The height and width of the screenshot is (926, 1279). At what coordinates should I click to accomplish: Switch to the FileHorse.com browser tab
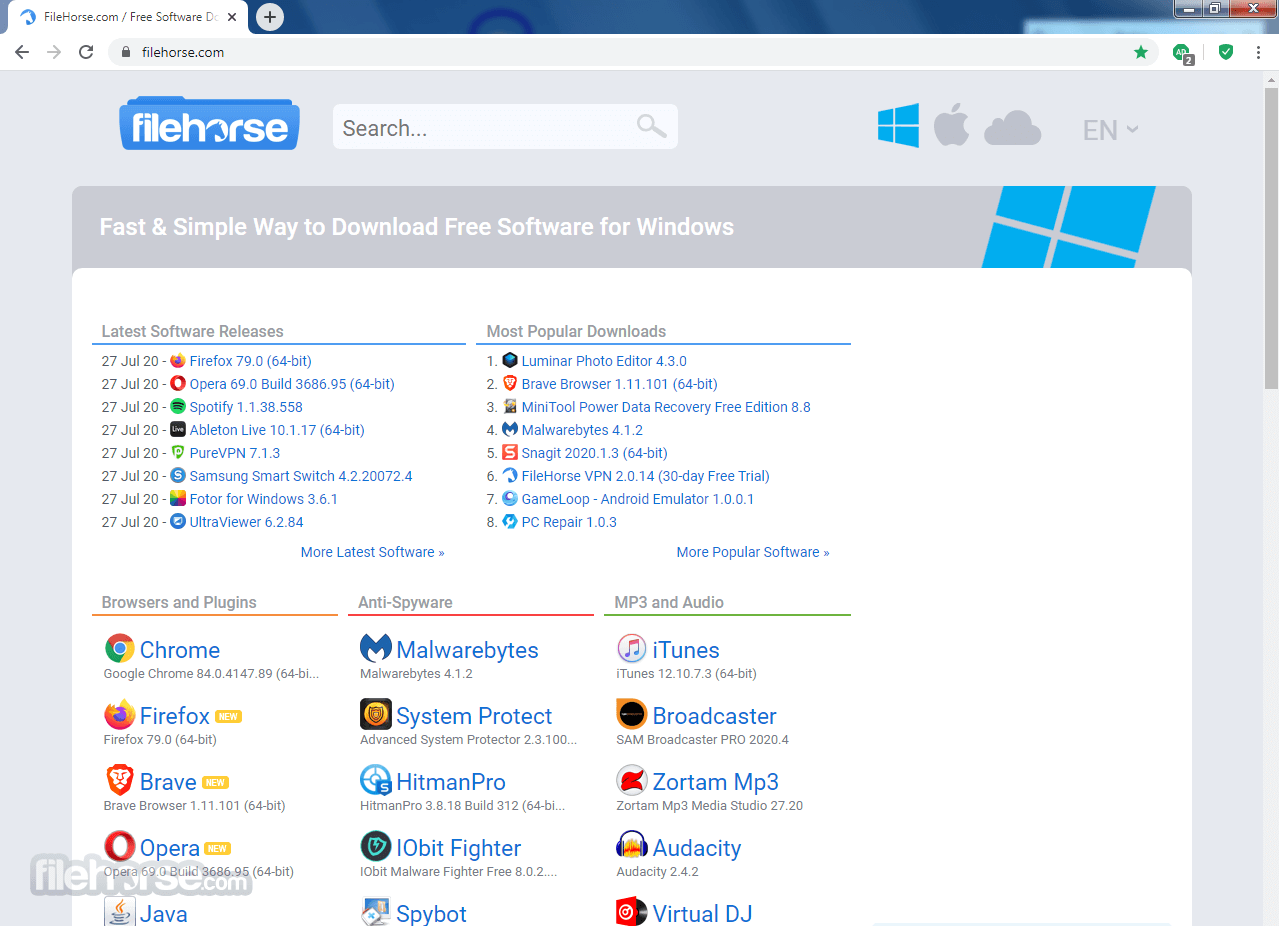(128, 17)
